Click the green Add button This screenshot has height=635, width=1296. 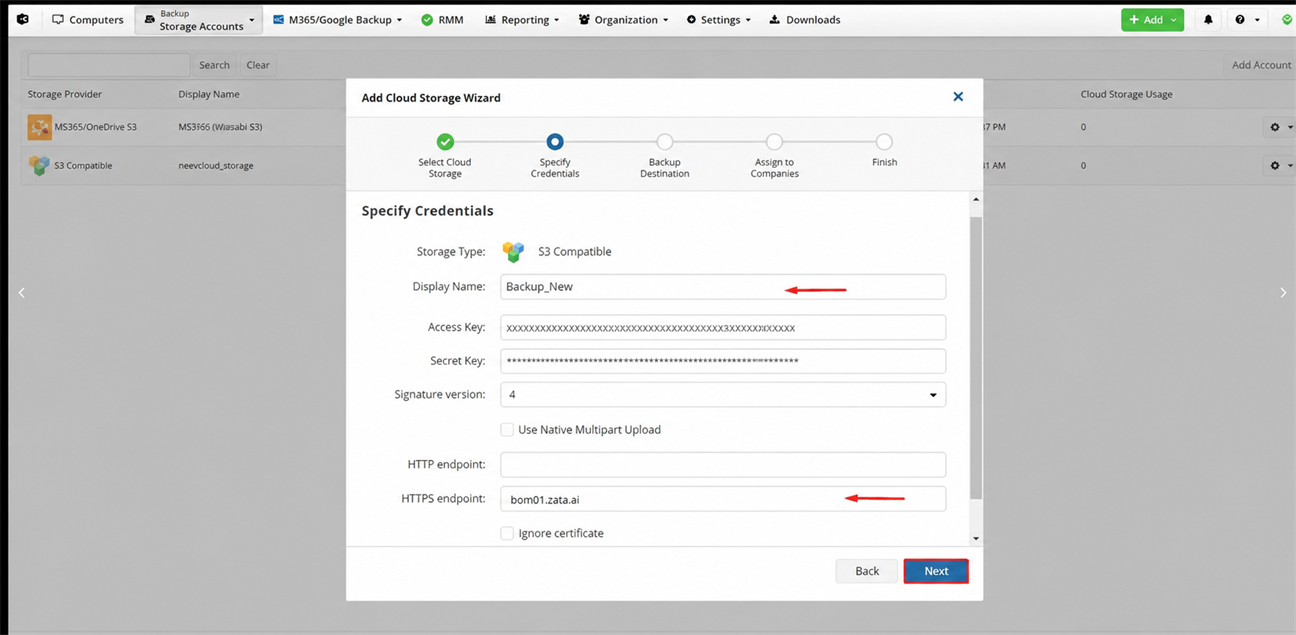point(1152,19)
